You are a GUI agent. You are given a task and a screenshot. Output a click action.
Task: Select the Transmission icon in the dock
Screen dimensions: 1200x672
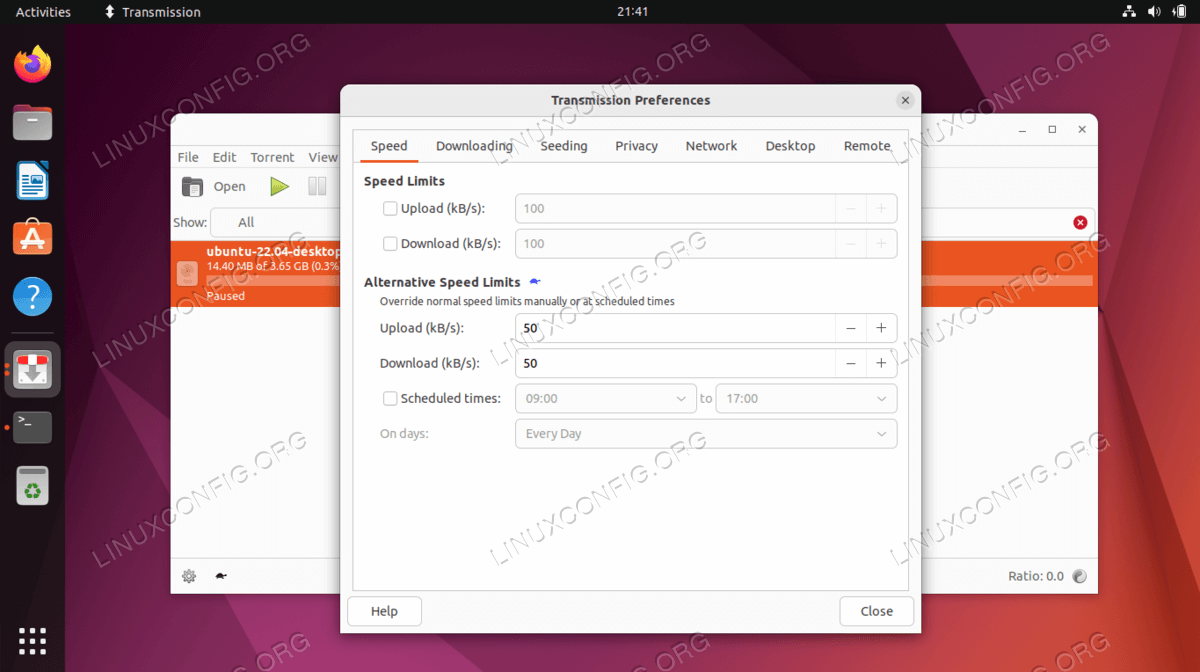[x=33, y=369]
